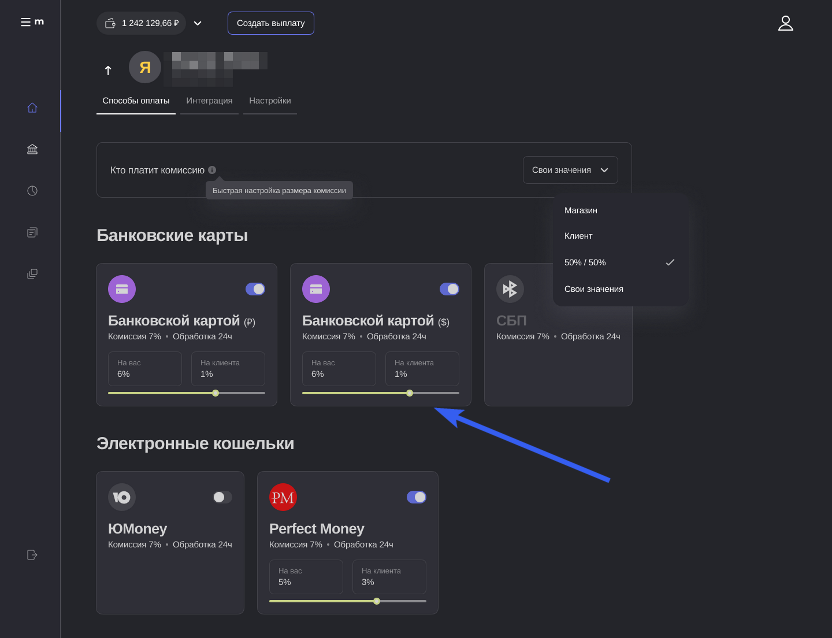
Task: Open the Свои значения commission dropdown
Action: [x=570, y=170]
